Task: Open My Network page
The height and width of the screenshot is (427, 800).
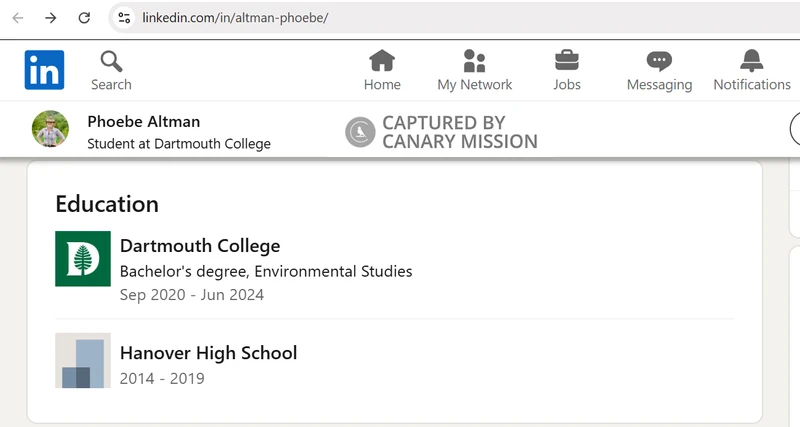Action: tap(474, 62)
